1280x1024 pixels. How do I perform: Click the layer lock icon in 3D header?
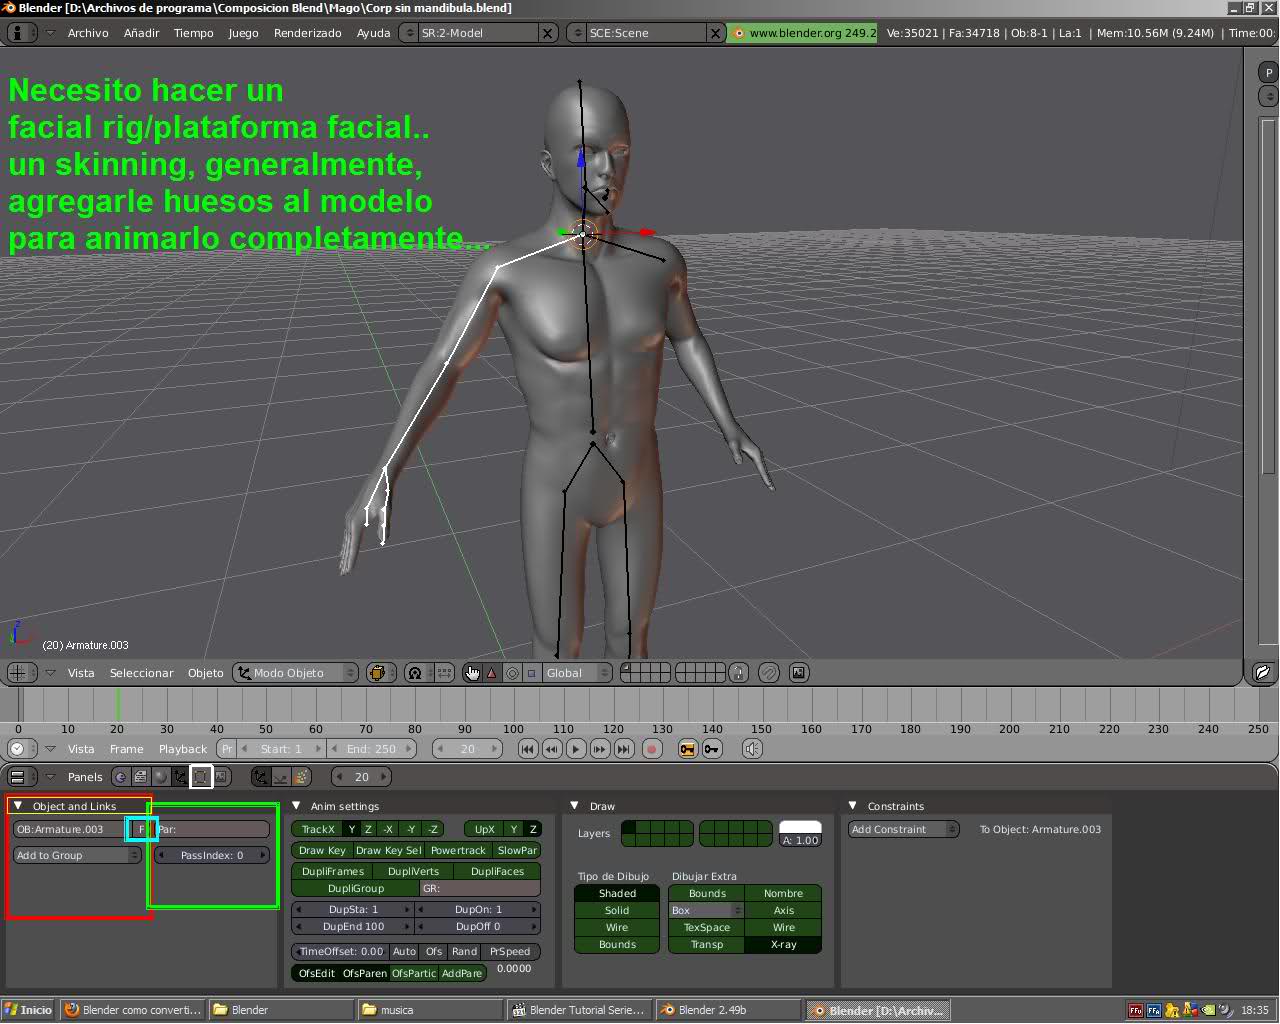pyautogui.click(x=738, y=673)
